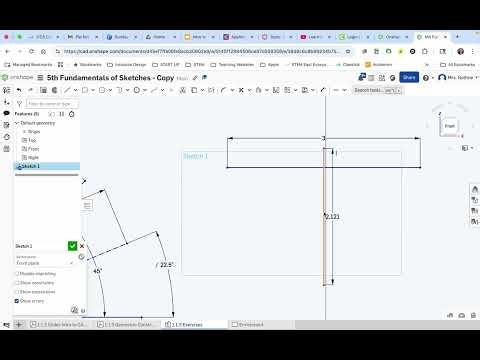480x360 pixels.
Task: Select the Line sketch tool
Action: pos(67,90)
